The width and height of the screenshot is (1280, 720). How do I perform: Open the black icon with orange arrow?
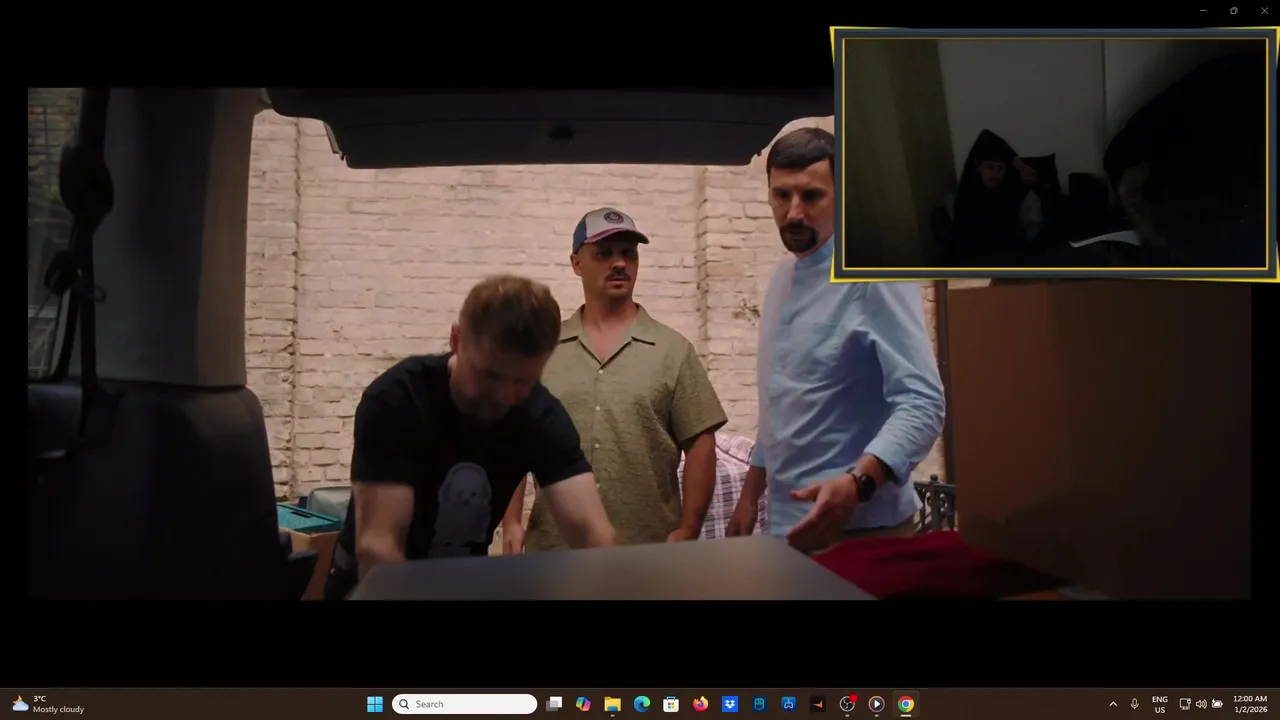tap(818, 704)
